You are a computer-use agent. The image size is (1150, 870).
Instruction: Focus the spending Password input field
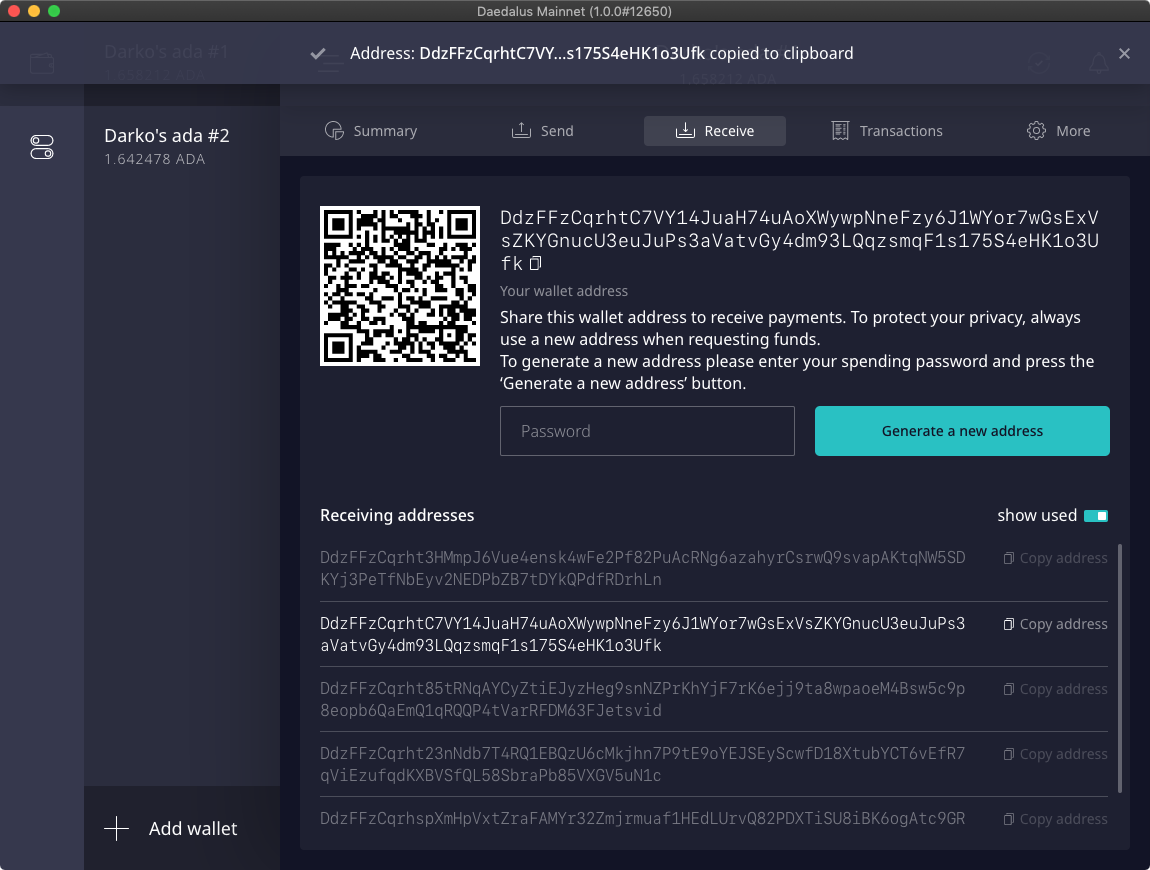coord(647,431)
